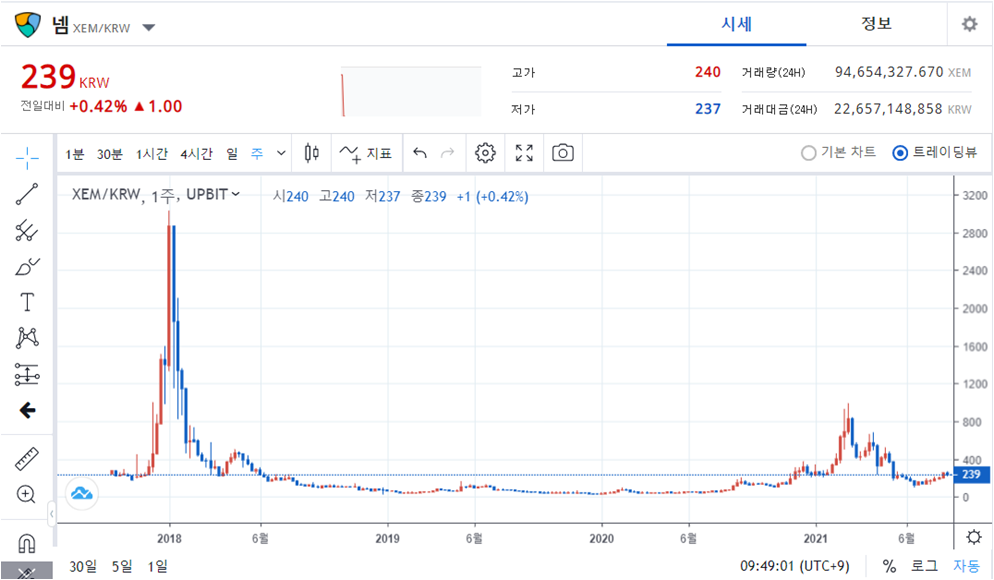Select the brush drawing tool
The height and width of the screenshot is (580, 994).
coord(27,267)
